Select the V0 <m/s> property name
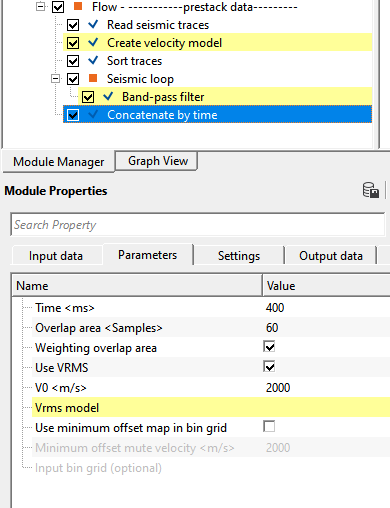The image size is (390, 508). tap(61, 388)
